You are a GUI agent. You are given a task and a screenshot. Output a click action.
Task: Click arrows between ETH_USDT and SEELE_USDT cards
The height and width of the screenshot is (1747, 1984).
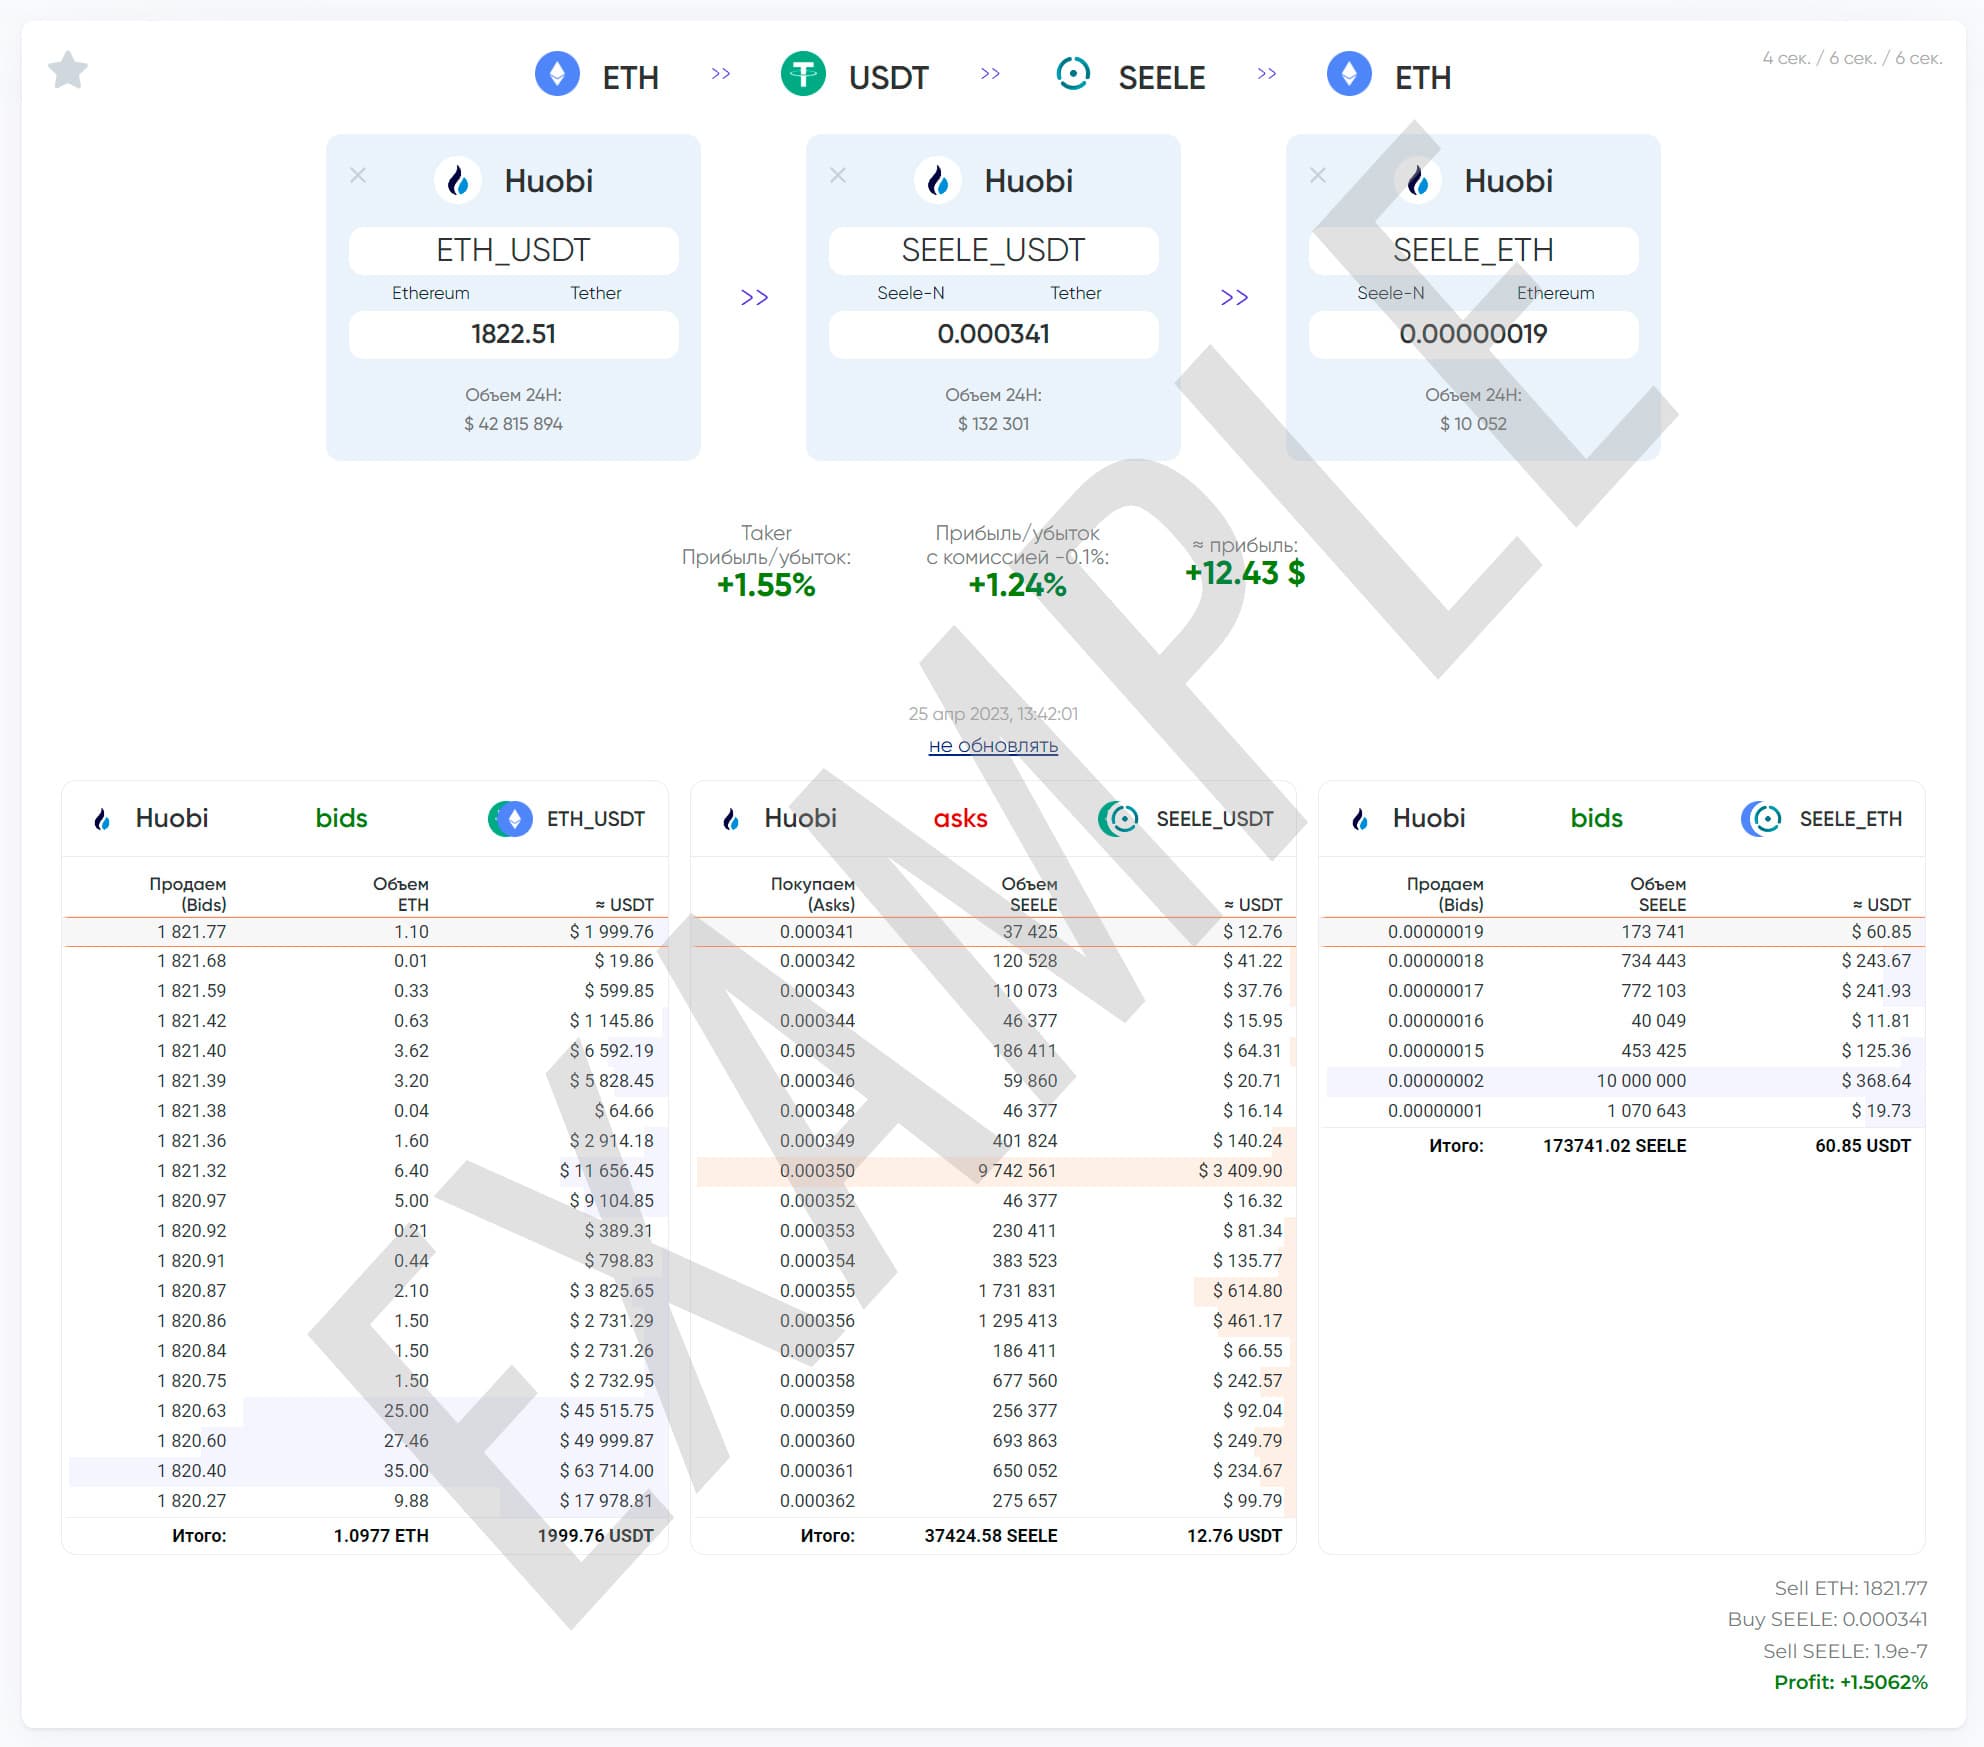(754, 298)
